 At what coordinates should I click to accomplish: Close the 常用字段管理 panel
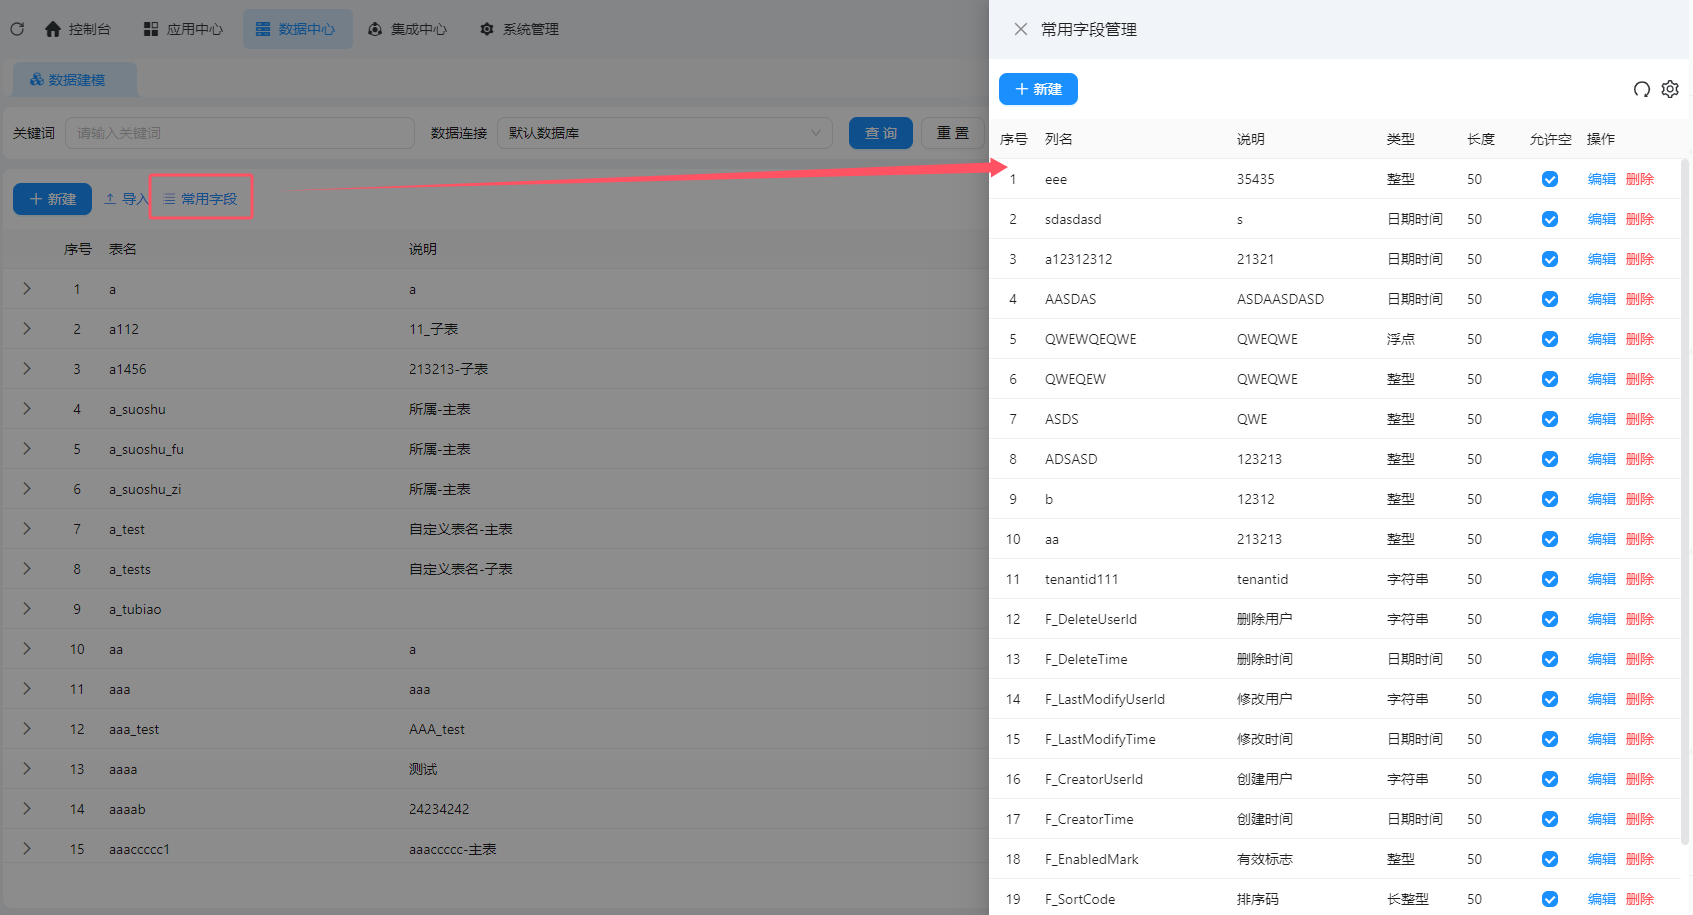(1021, 29)
